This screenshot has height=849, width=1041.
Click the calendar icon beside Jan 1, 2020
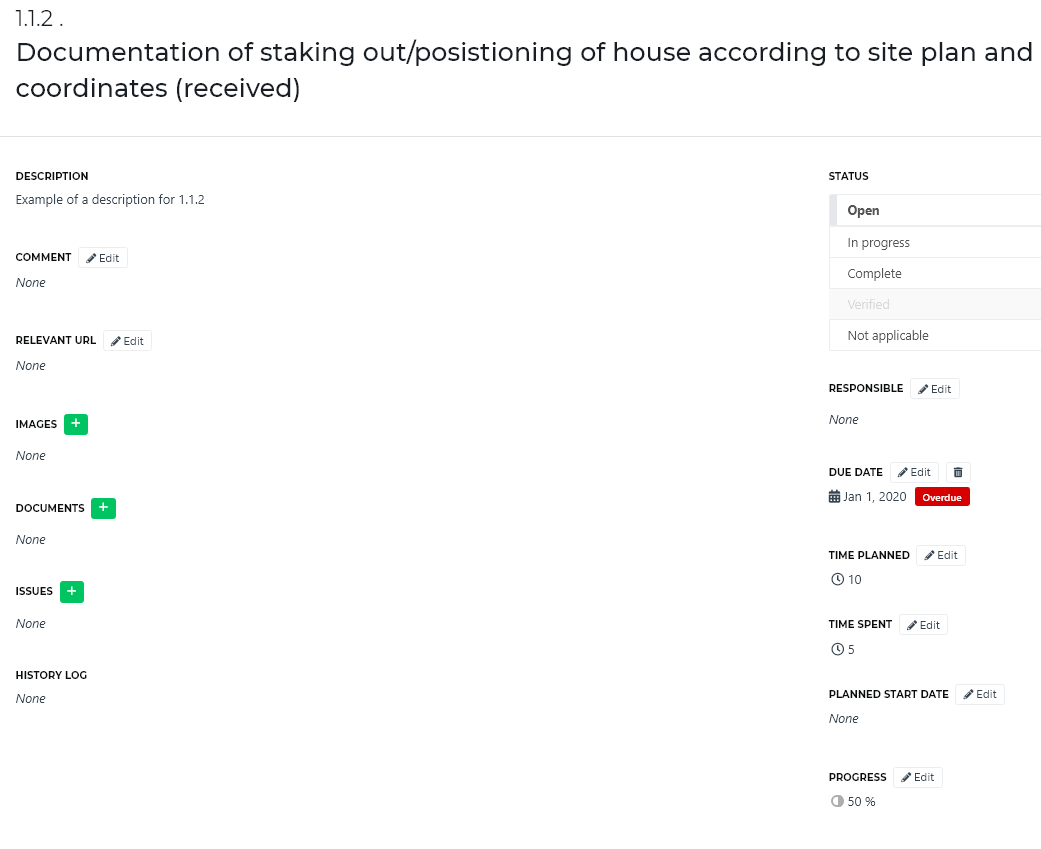(835, 497)
